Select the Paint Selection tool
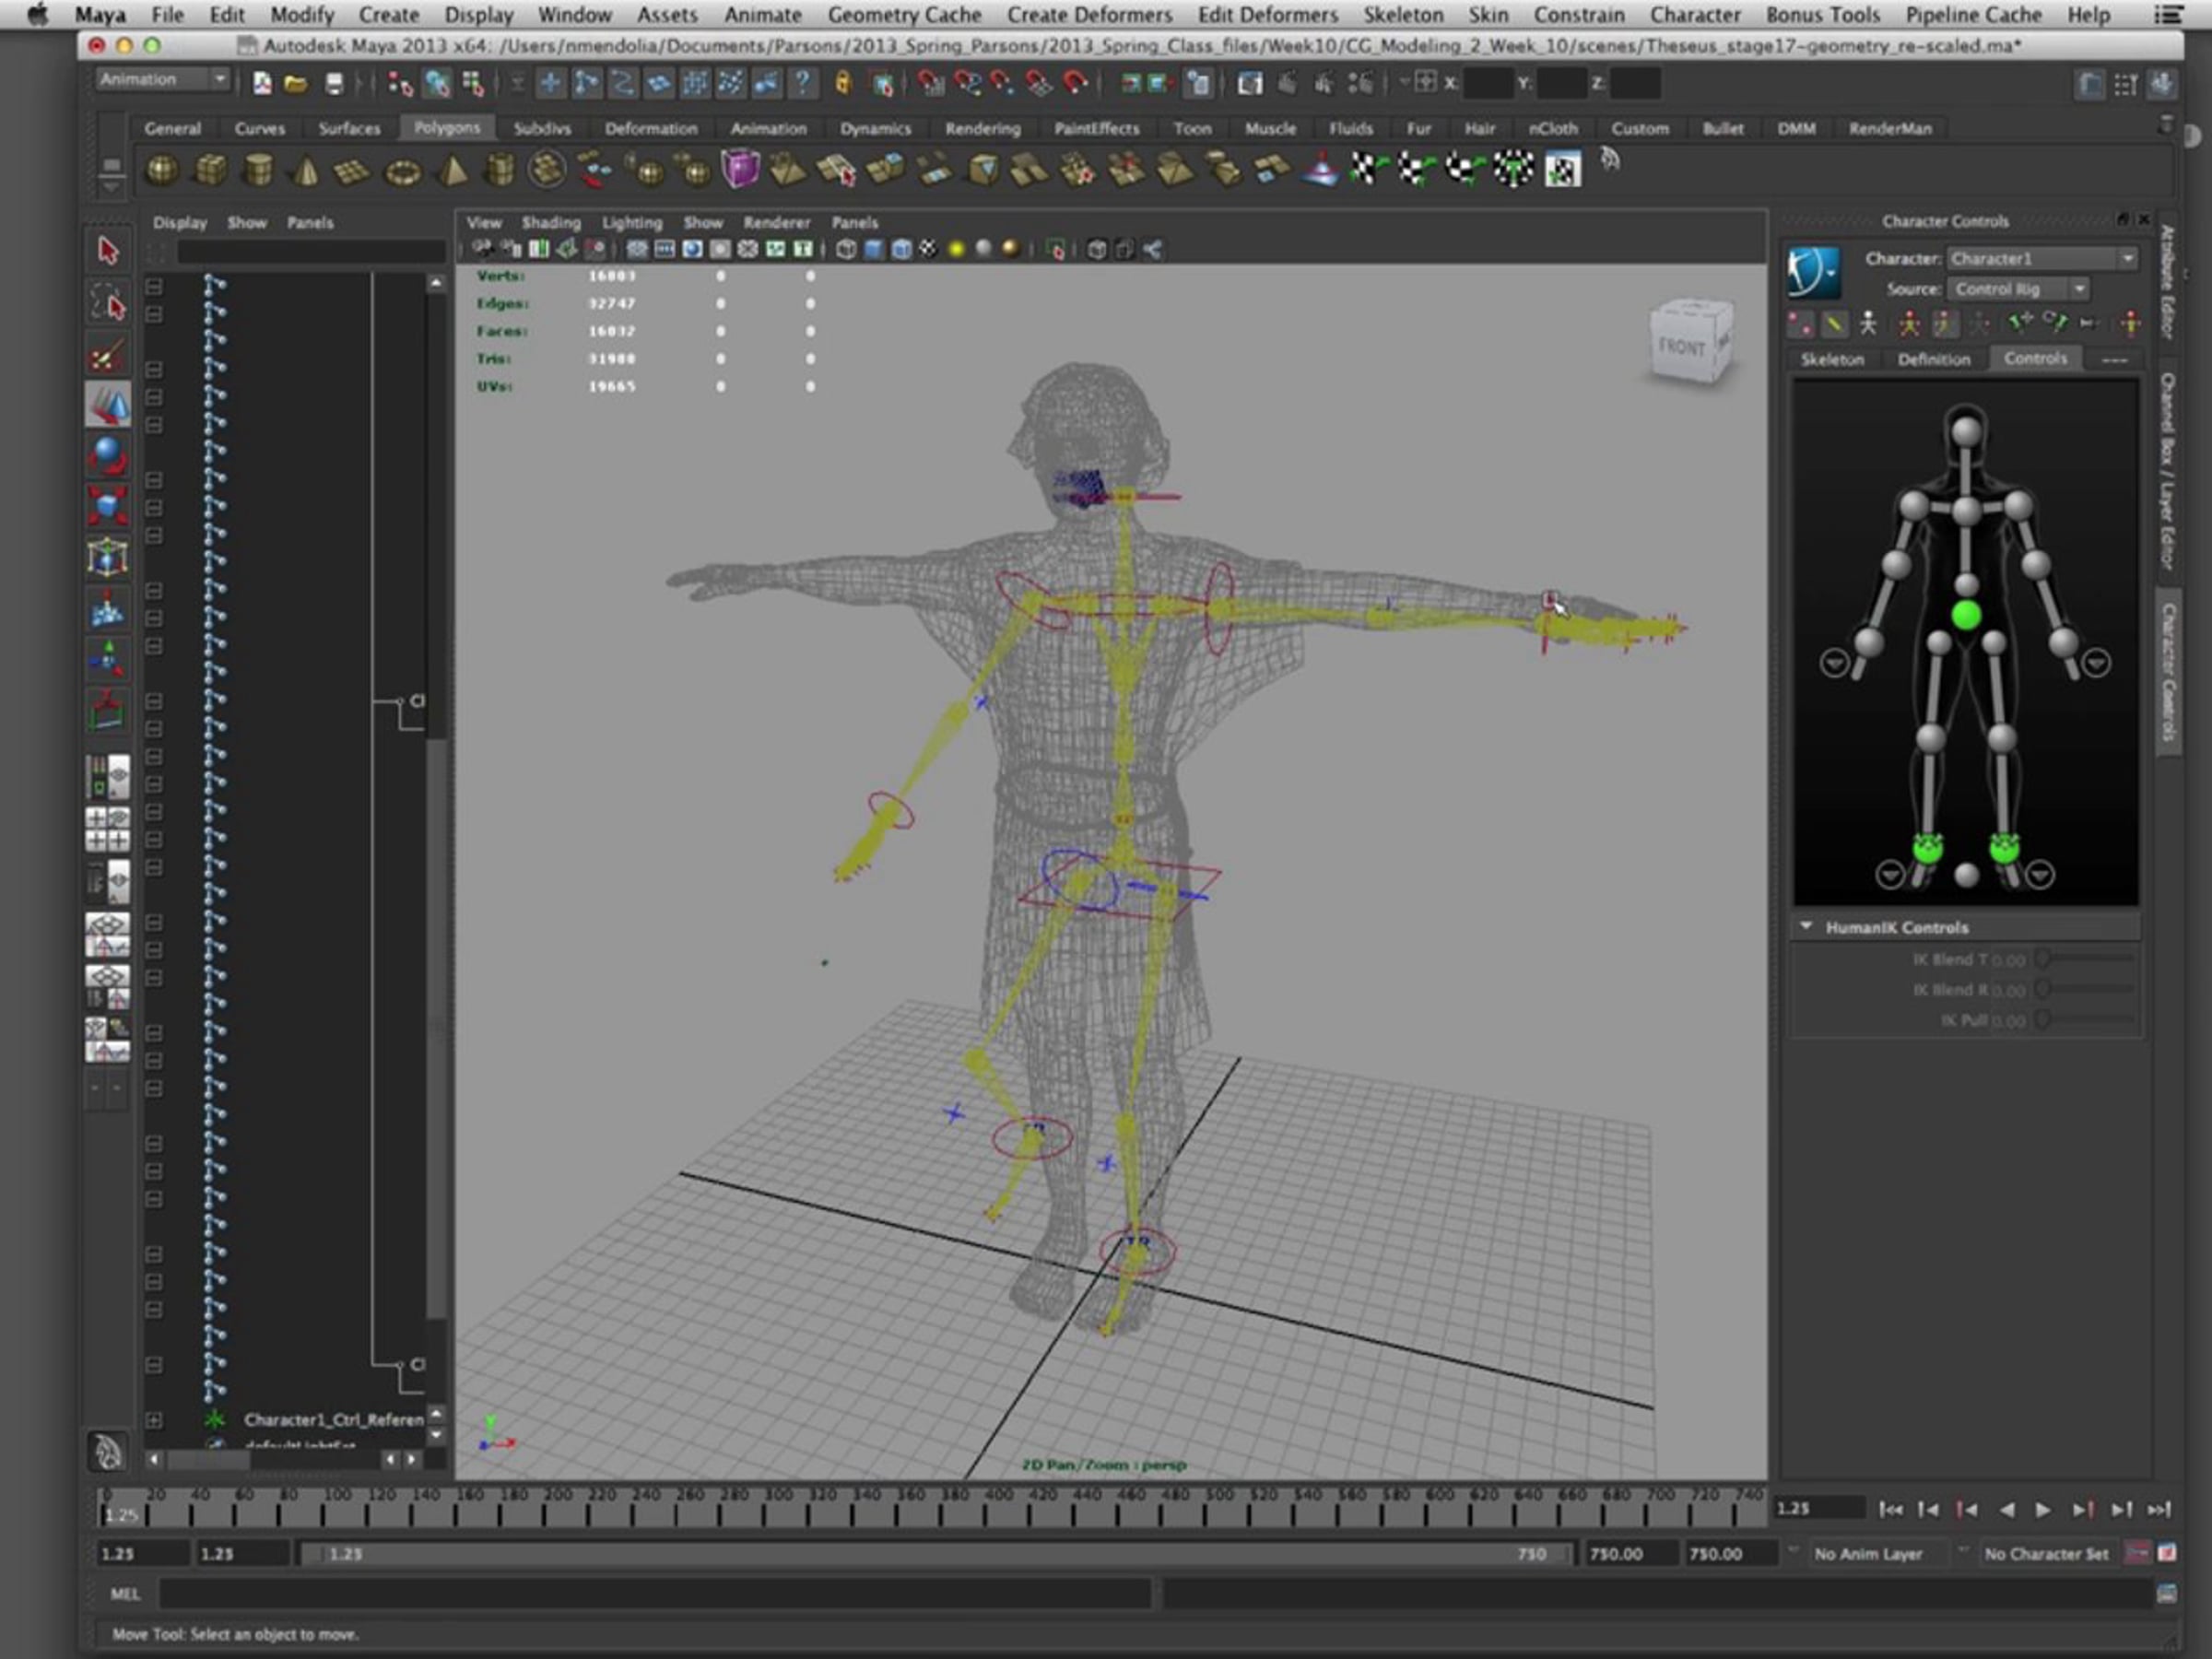Screen dimensions: 2212x1659 tap(107, 355)
